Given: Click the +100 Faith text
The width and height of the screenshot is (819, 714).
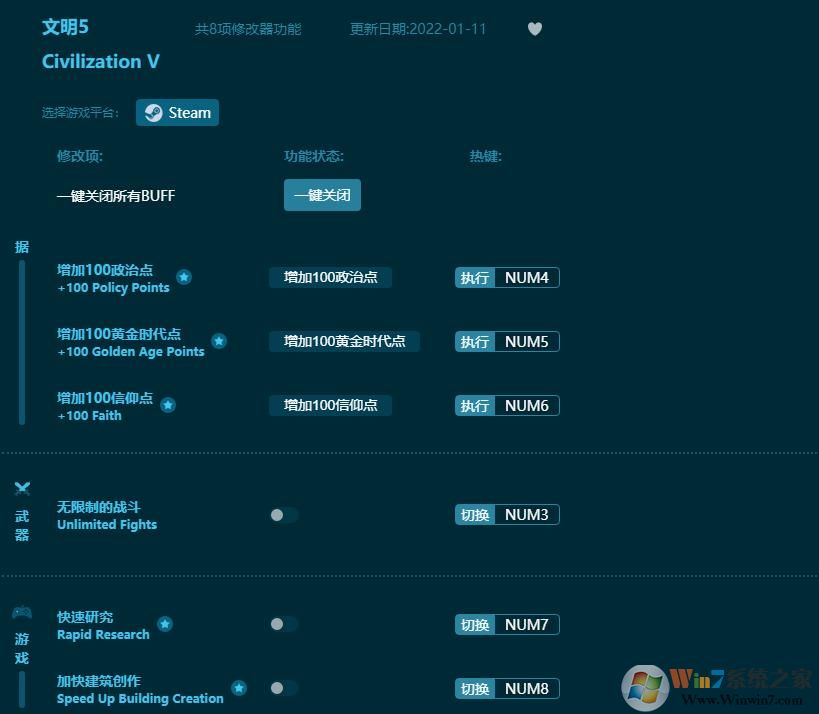Looking at the screenshot, I should 89,416.
